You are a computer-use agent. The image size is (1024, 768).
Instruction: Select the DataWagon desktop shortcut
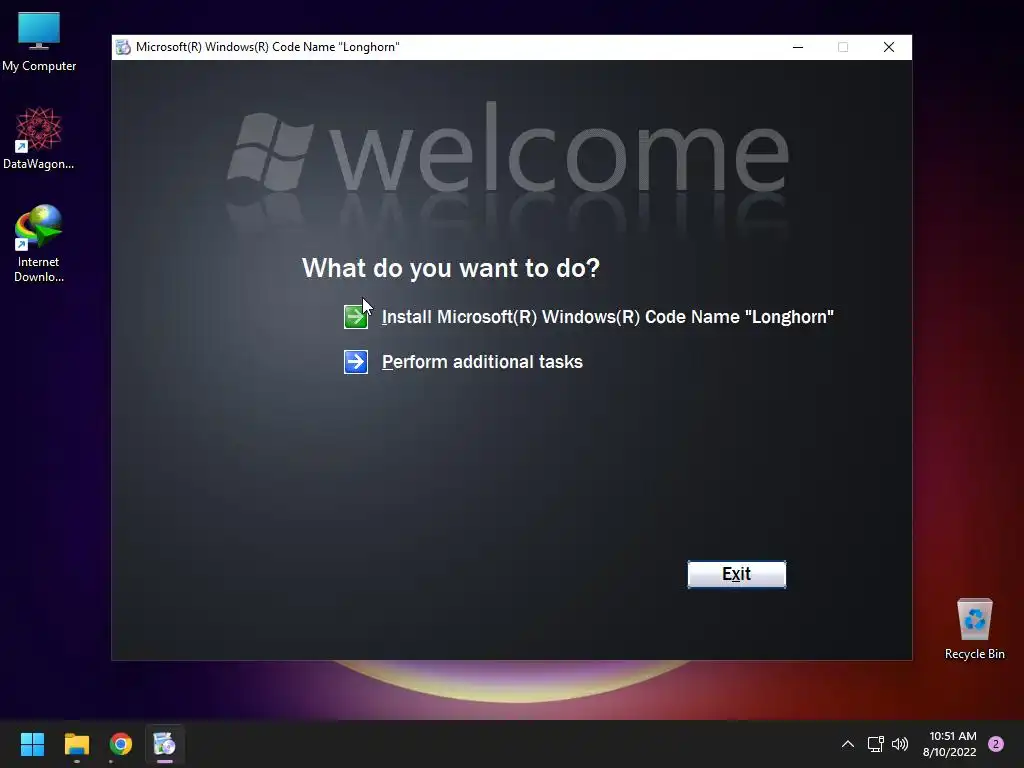coord(39,138)
